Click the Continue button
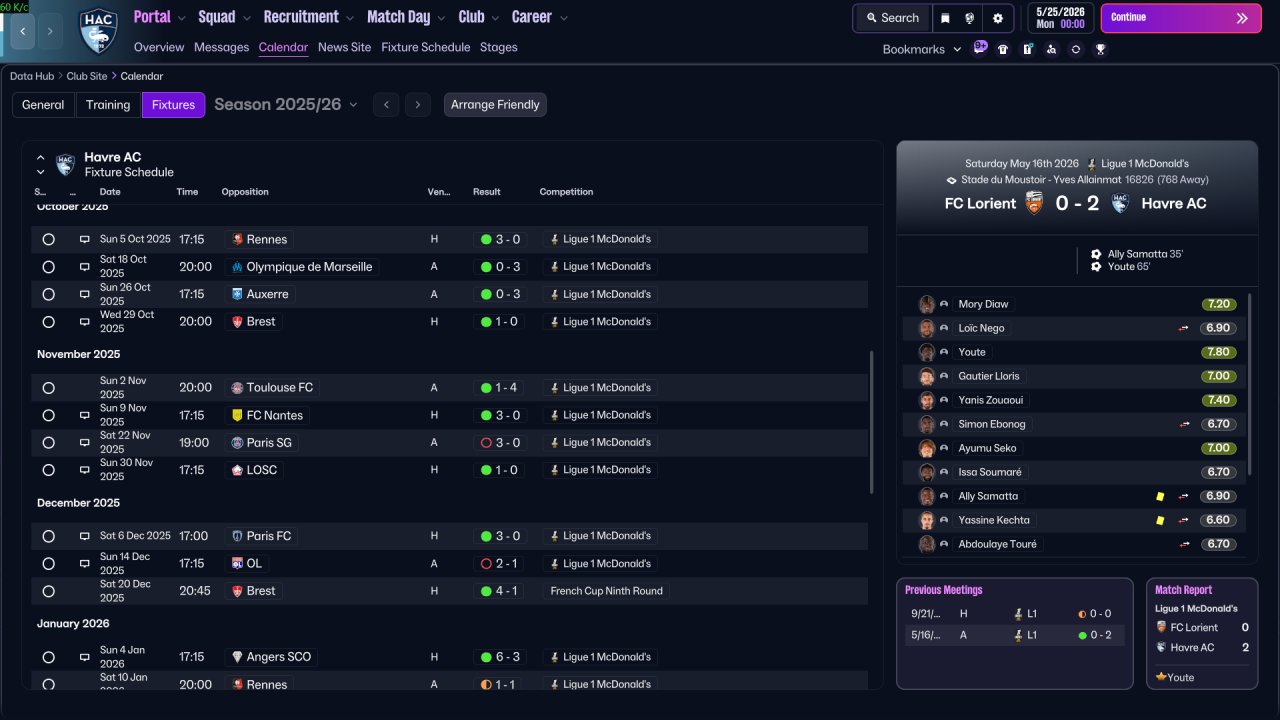The height and width of the screenshot is (720, 1280). click(x=1181, y=18)
